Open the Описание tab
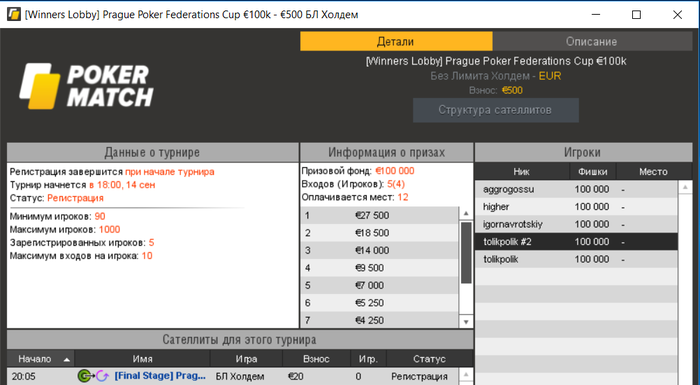 click(592, 42)
